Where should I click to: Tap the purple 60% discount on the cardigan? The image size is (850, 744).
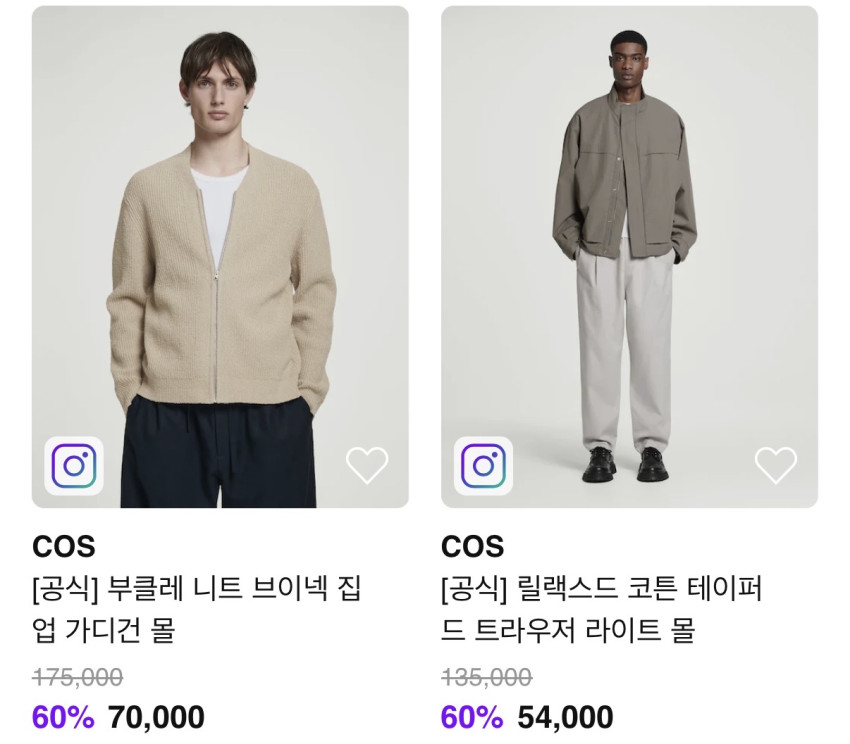63,717
